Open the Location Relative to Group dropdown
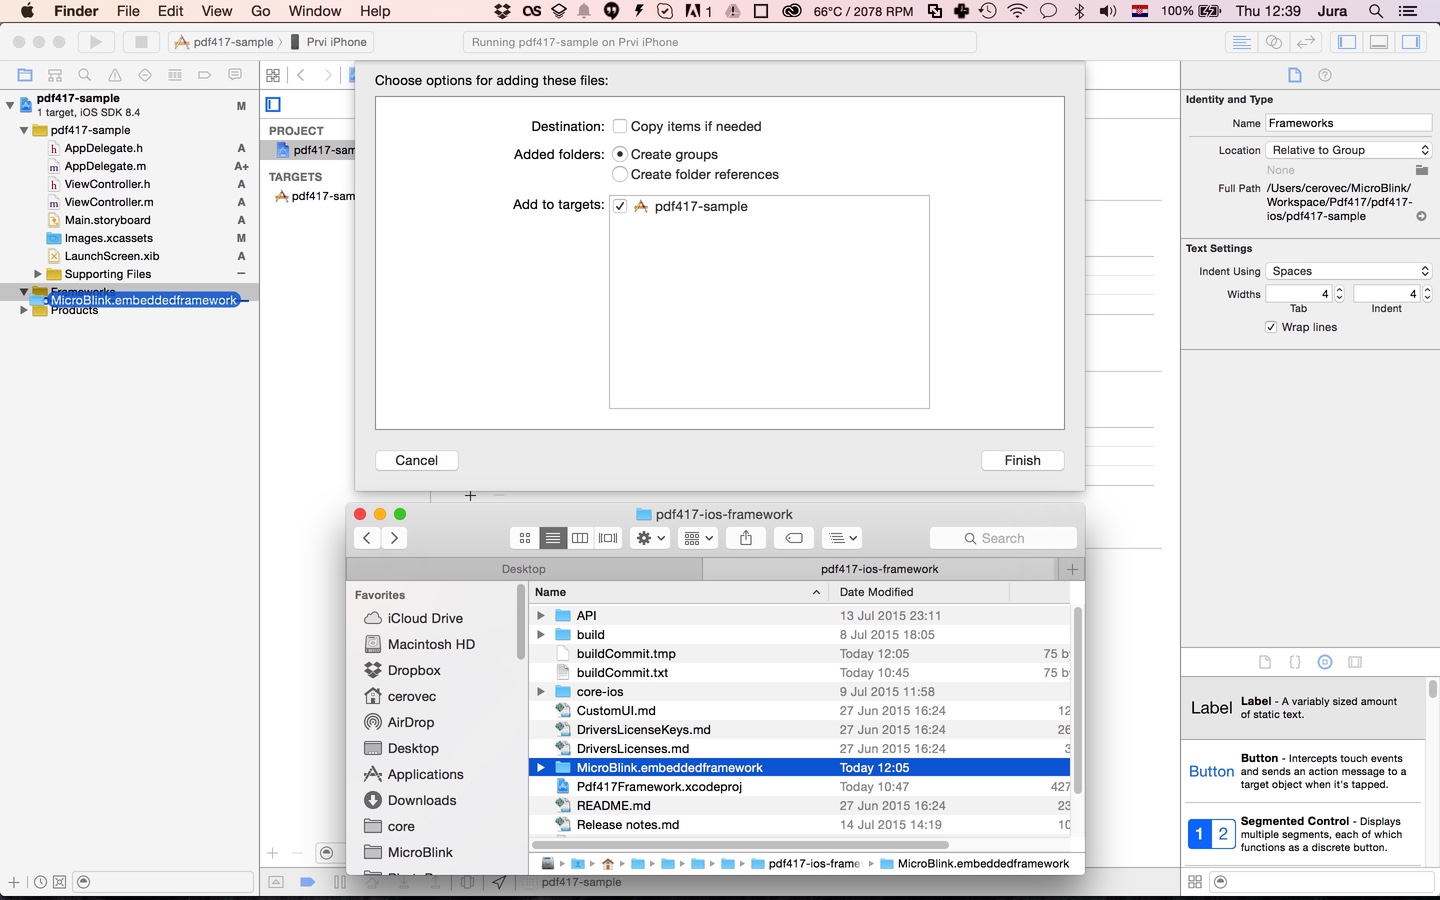1440x900 pixels. [x=1349, y=150]
